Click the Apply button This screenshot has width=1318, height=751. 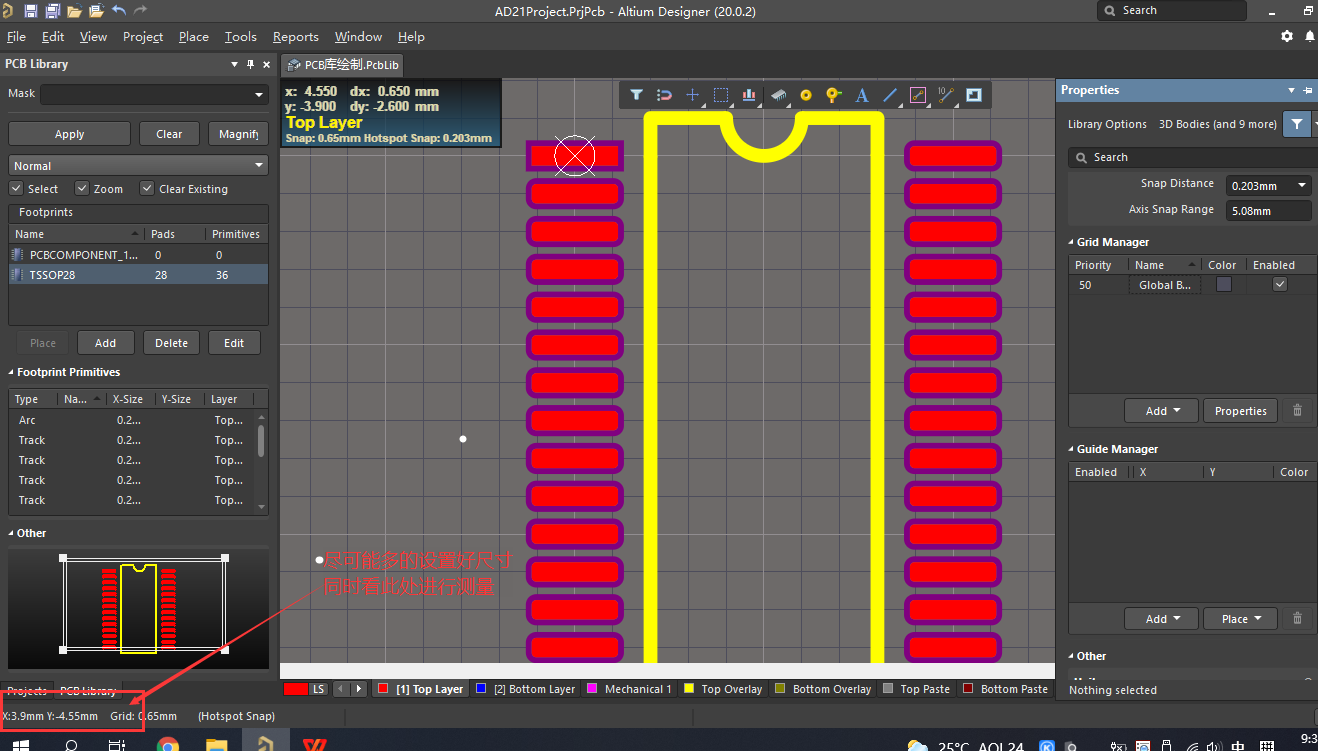[x=69, y=134]
